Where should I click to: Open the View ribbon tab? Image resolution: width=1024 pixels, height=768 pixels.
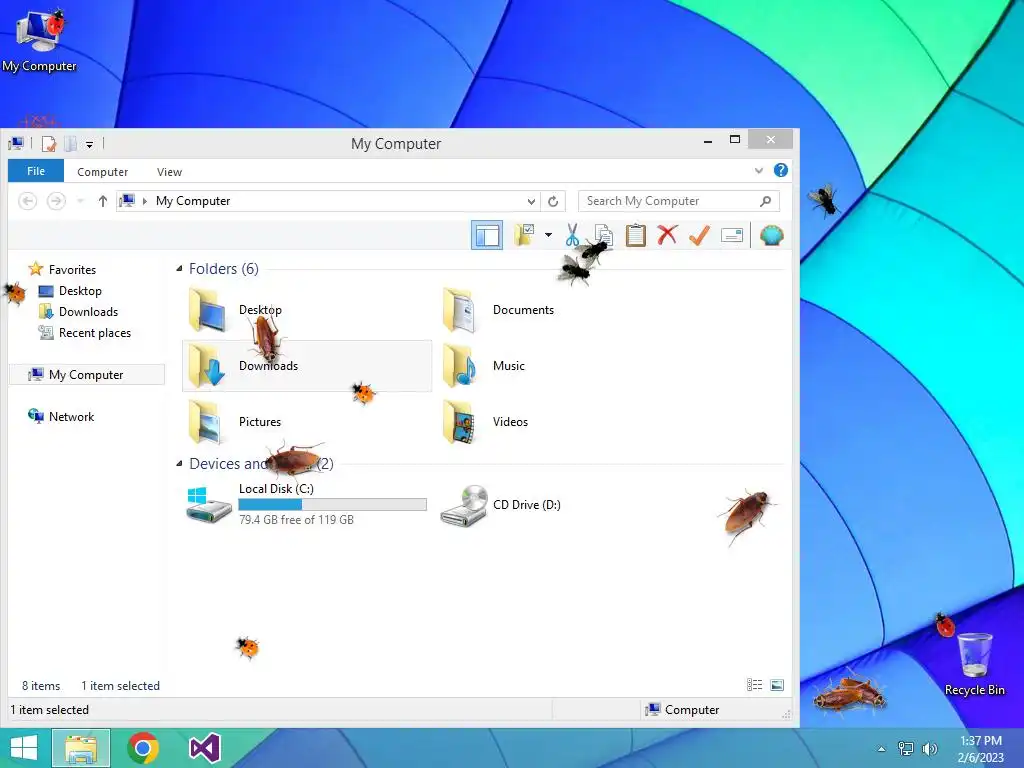(x=169, y=172)
